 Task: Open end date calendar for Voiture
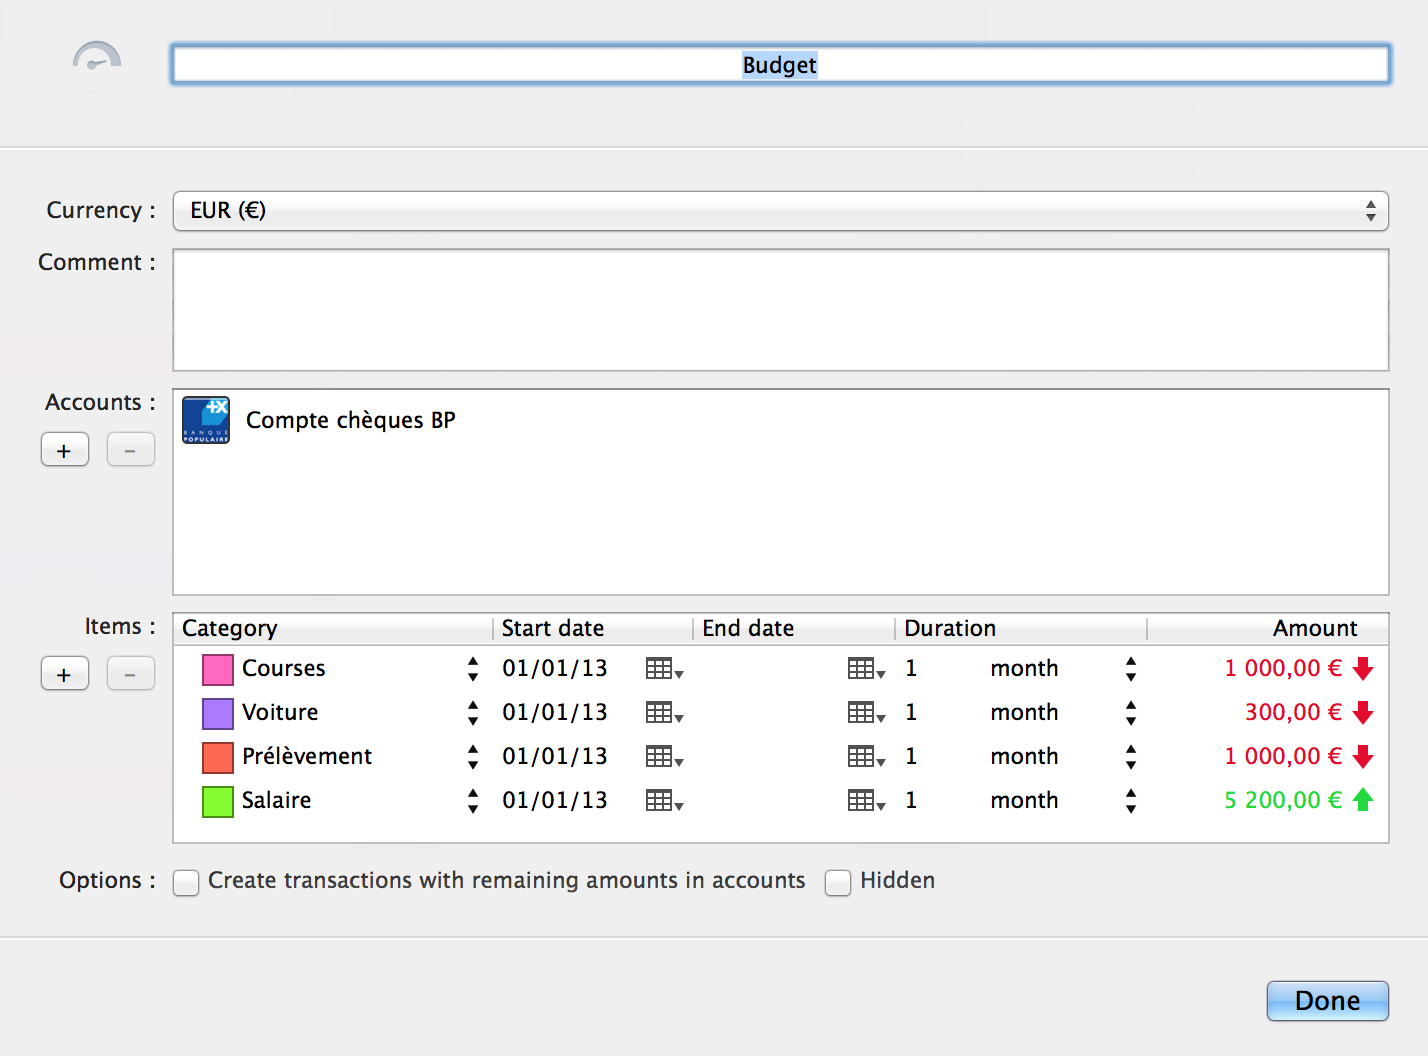pyautogui.click(x=866, y=713)
